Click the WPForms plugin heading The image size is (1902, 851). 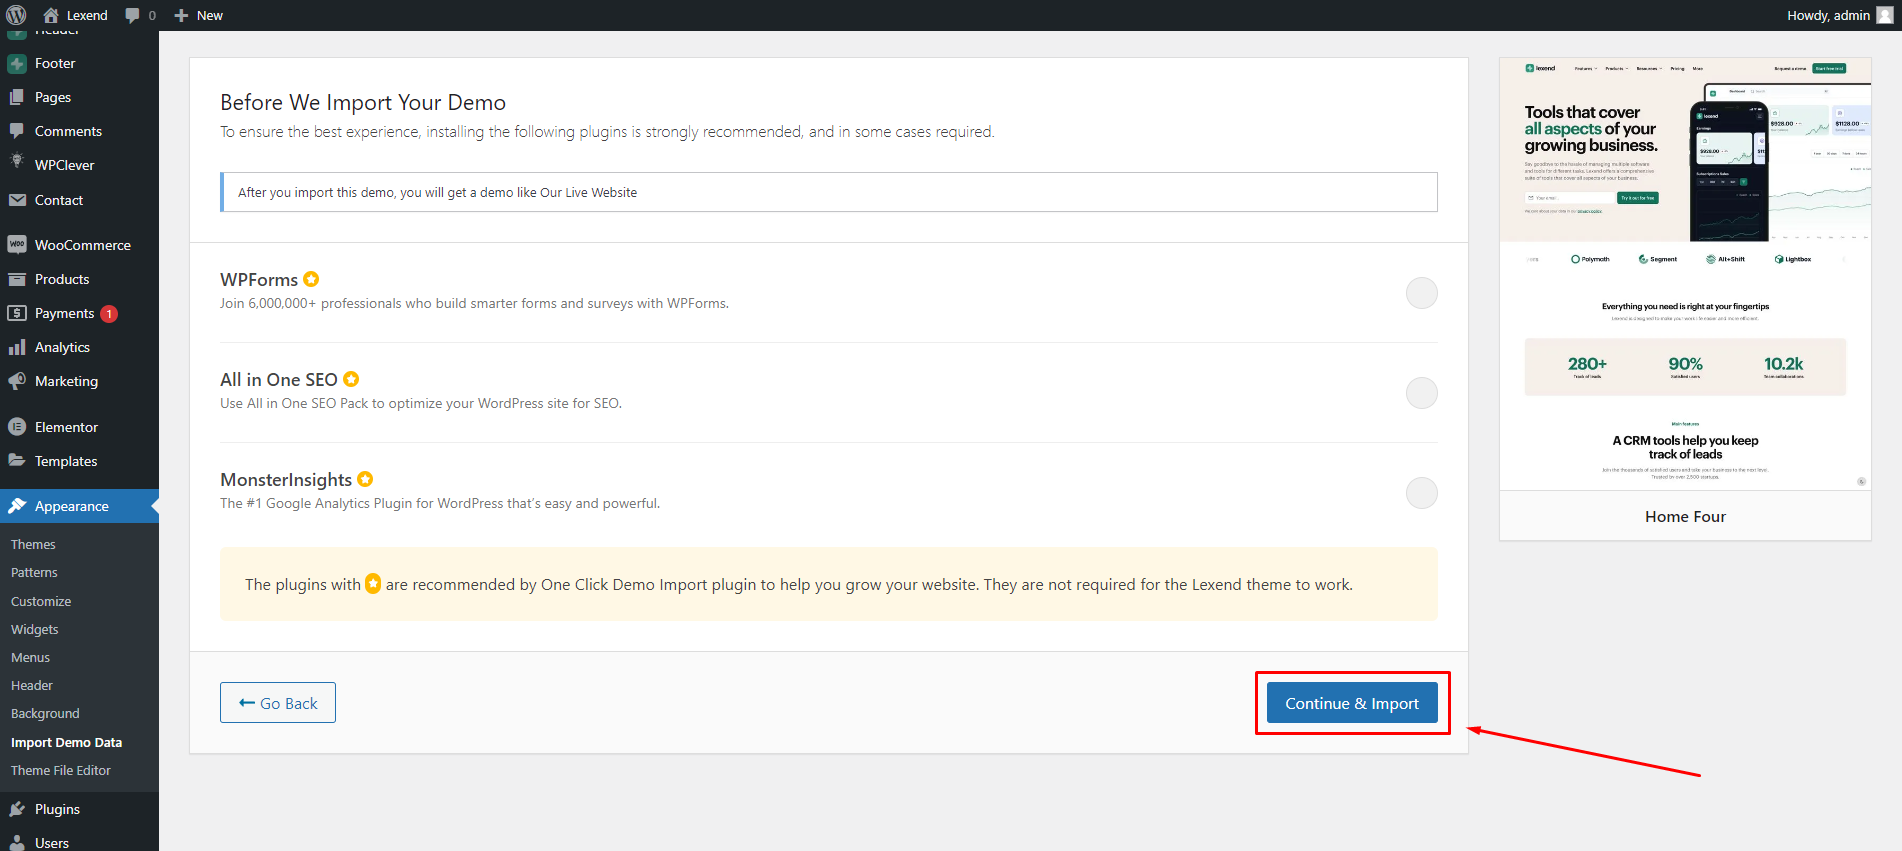[x=259, y=280]
